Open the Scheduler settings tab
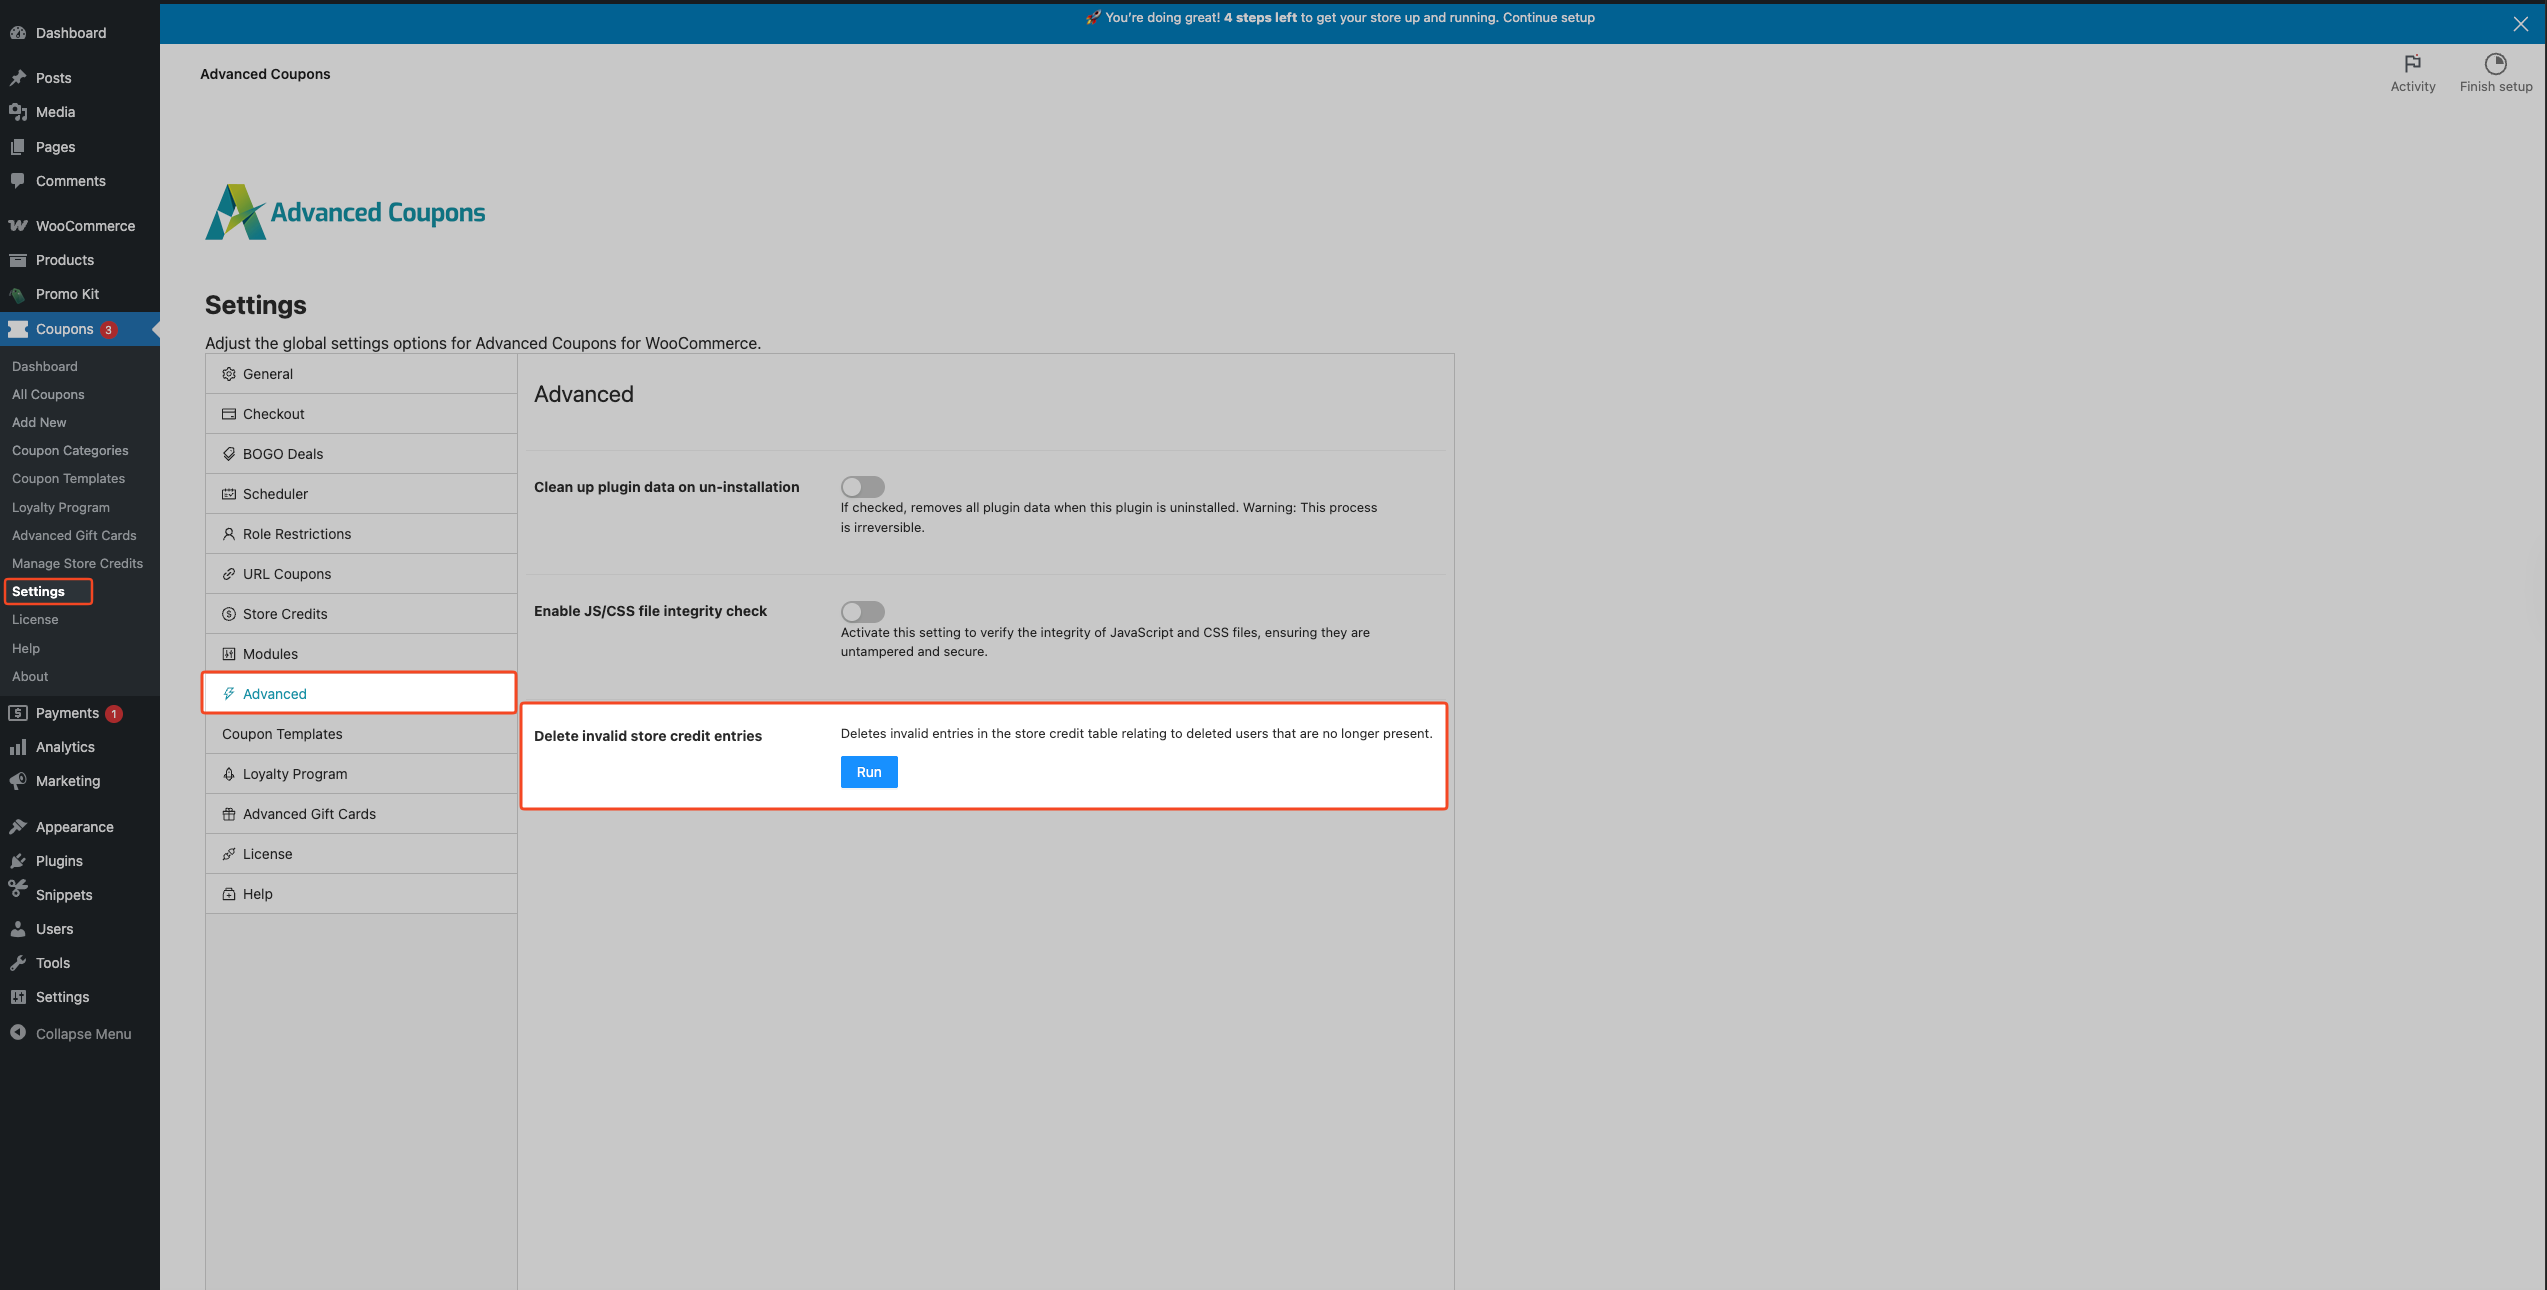The height and width of the screenshot is (1290, 2547). coord(275,494)
